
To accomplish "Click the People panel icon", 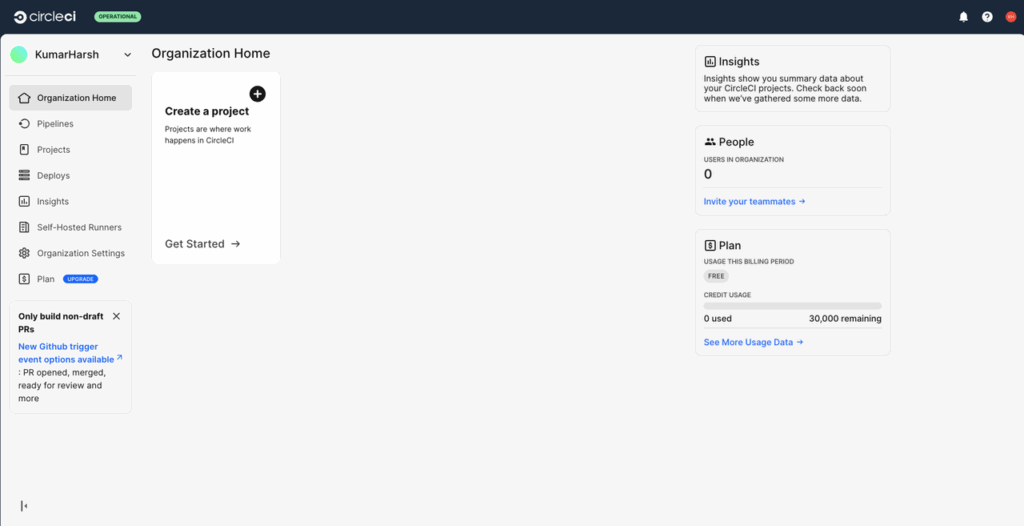I will (710, 142).
